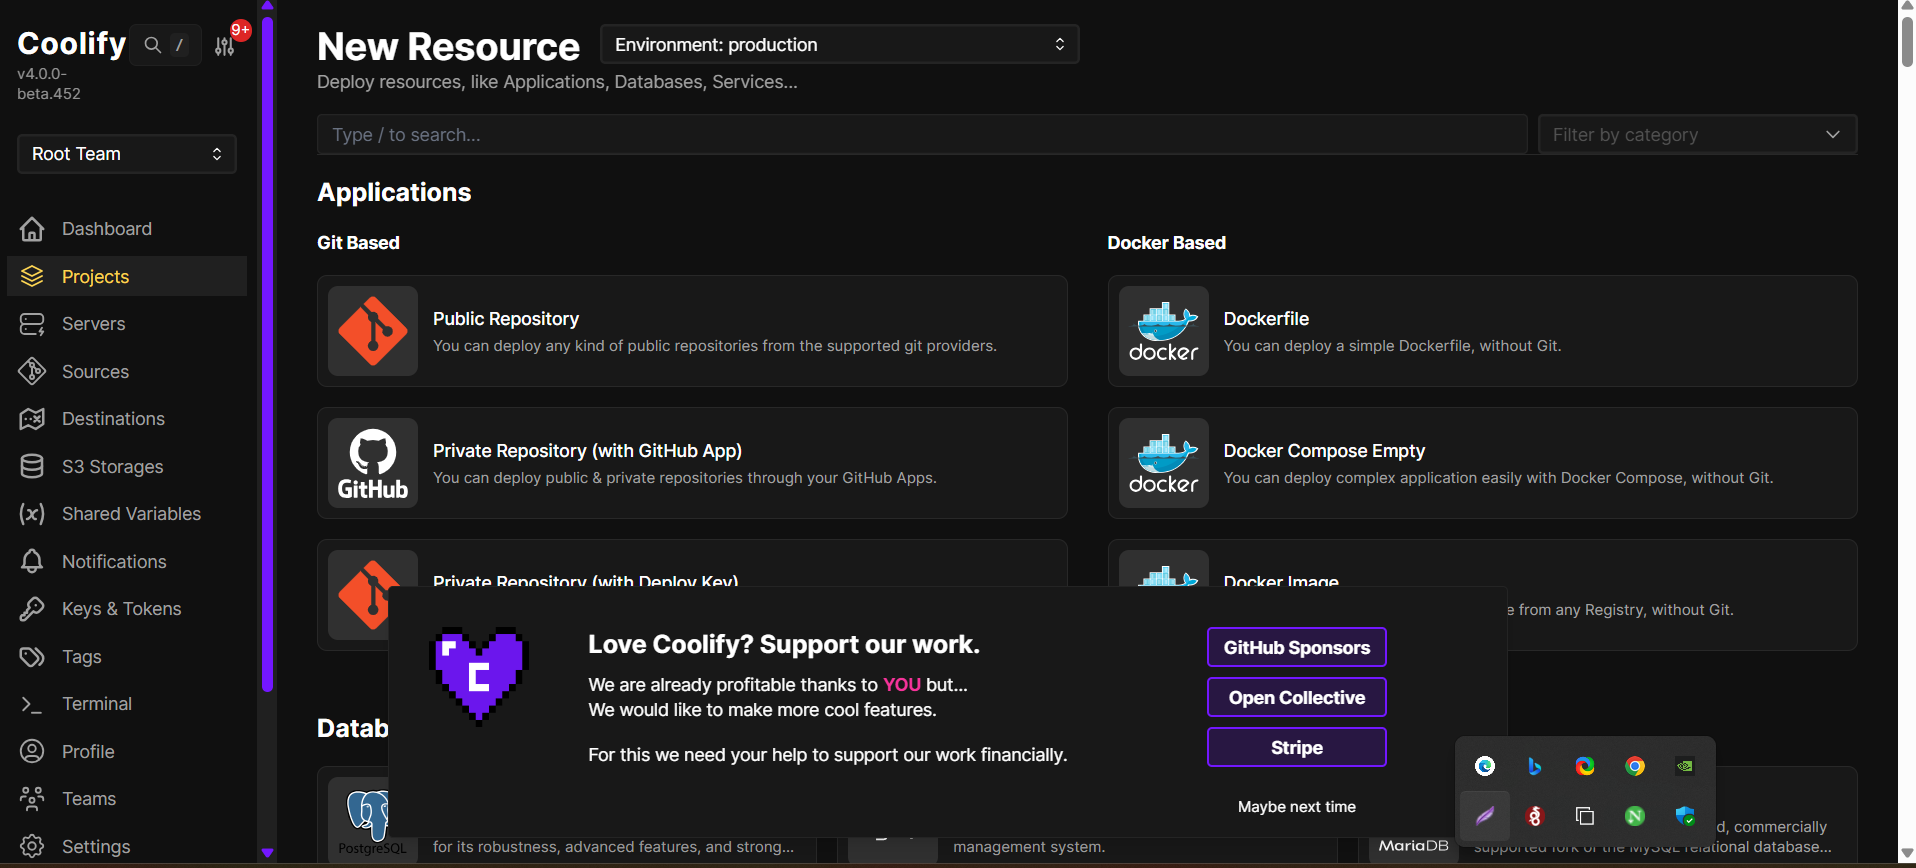Open Shared Variables from the sidebar
This screenshot has width=1916, height=868.
pyautogui.click(x=131, y=514)
